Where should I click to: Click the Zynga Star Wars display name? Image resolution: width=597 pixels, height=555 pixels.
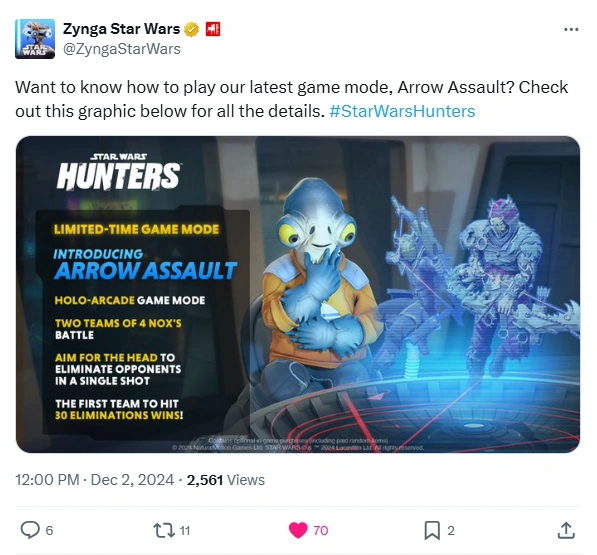pyautogui.click(x=121, y=29)
